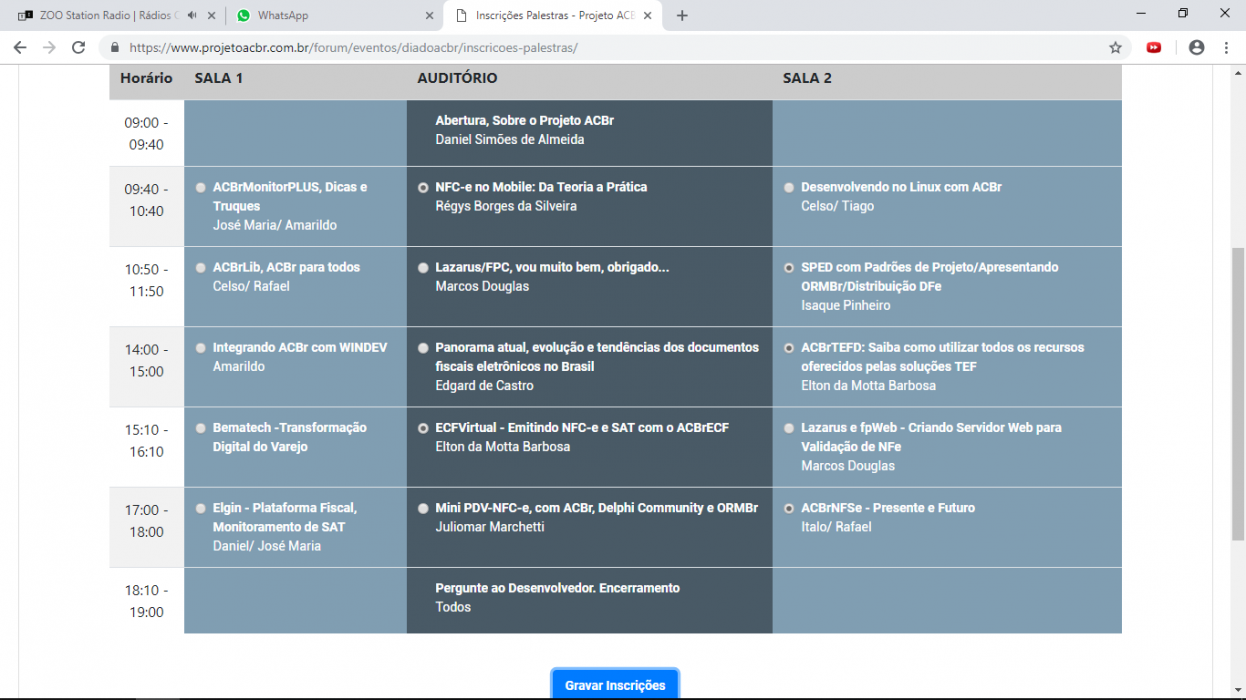
Task: Click speaker name Régys Borges da Silveira
Action: tap(506, 206)
